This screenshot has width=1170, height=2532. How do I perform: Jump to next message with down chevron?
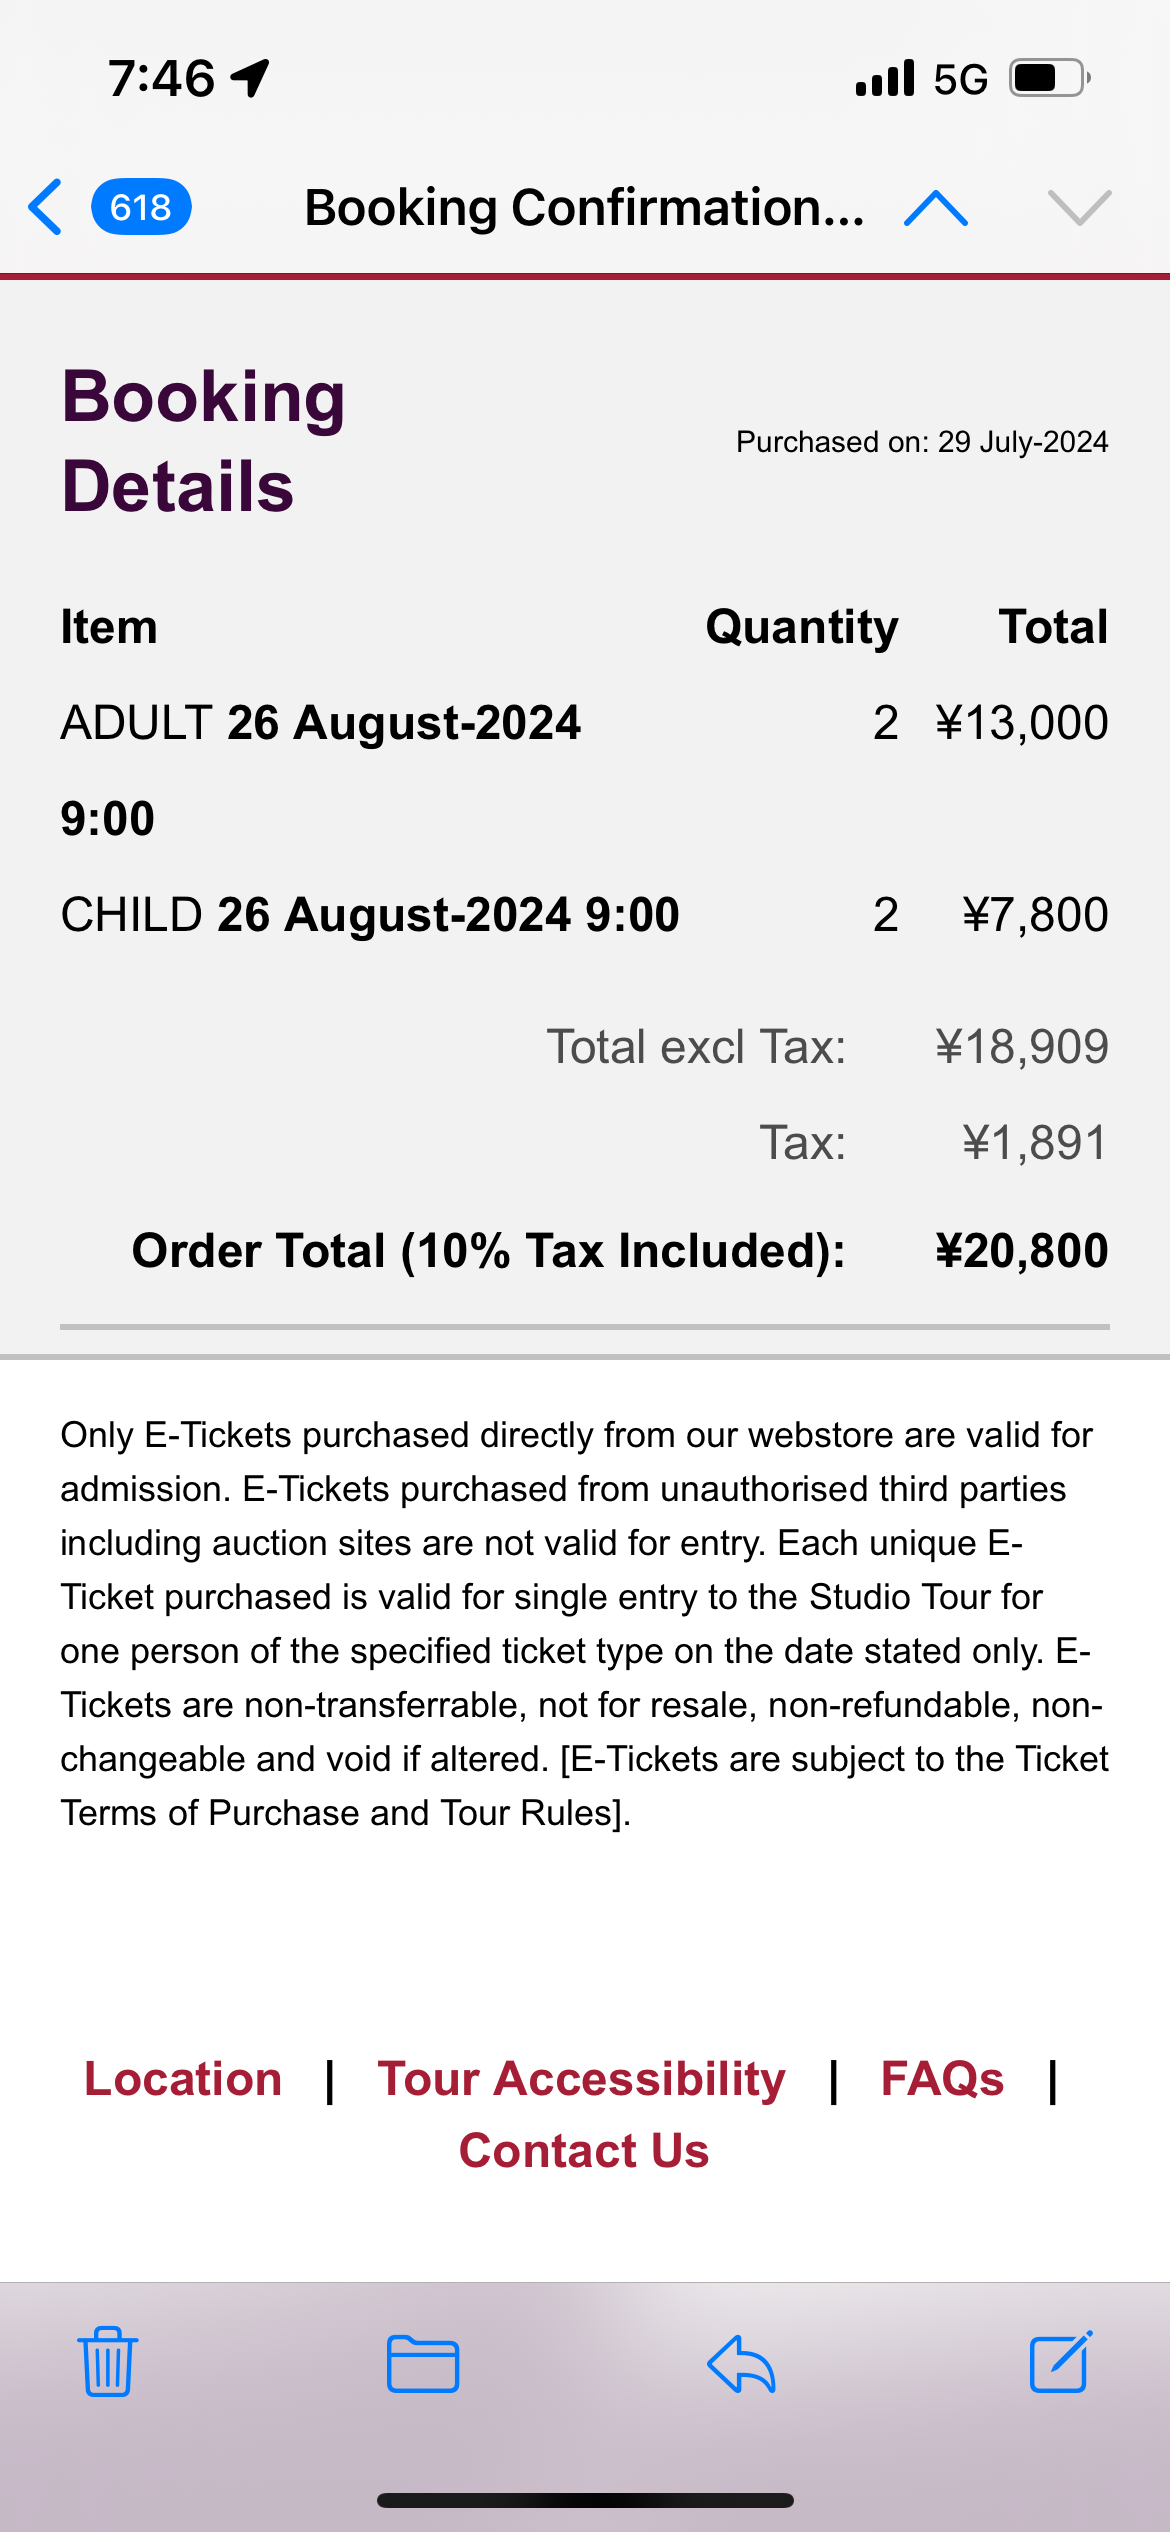[x=1079, y=208]
